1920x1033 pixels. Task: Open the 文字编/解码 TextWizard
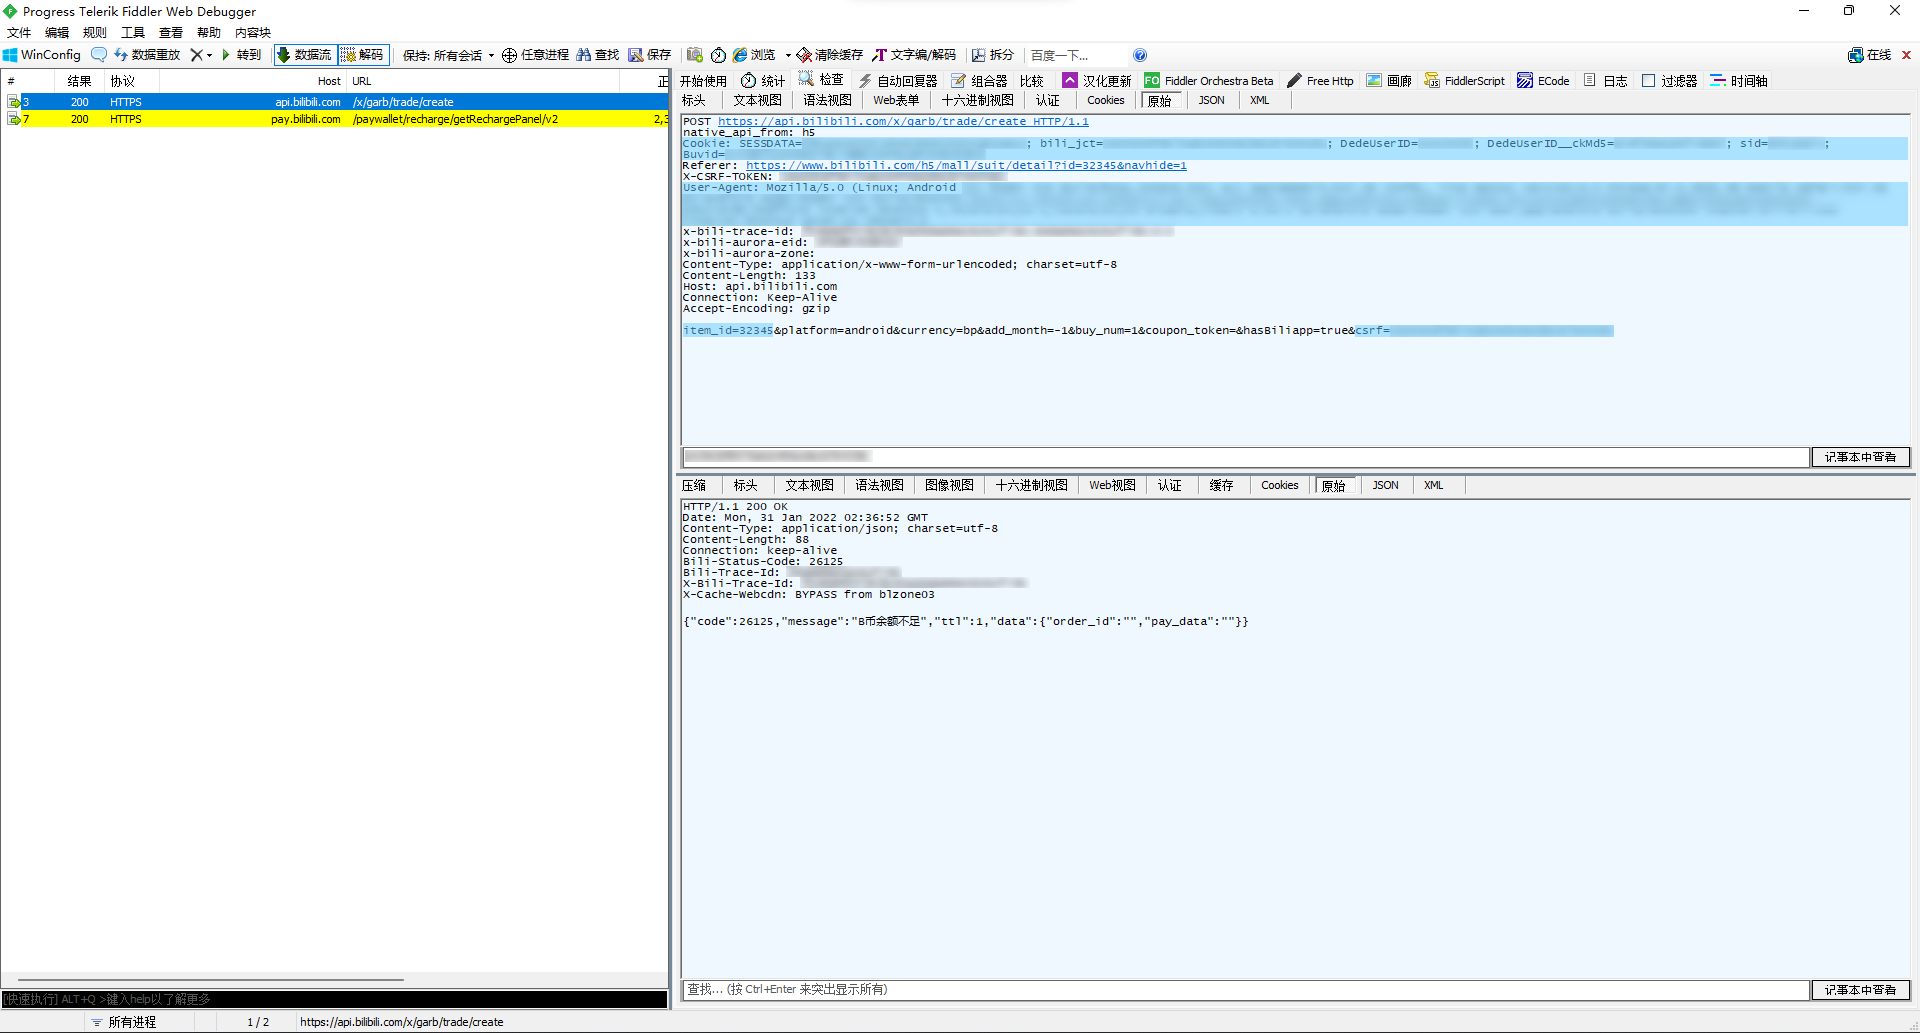tap(914, 55)
